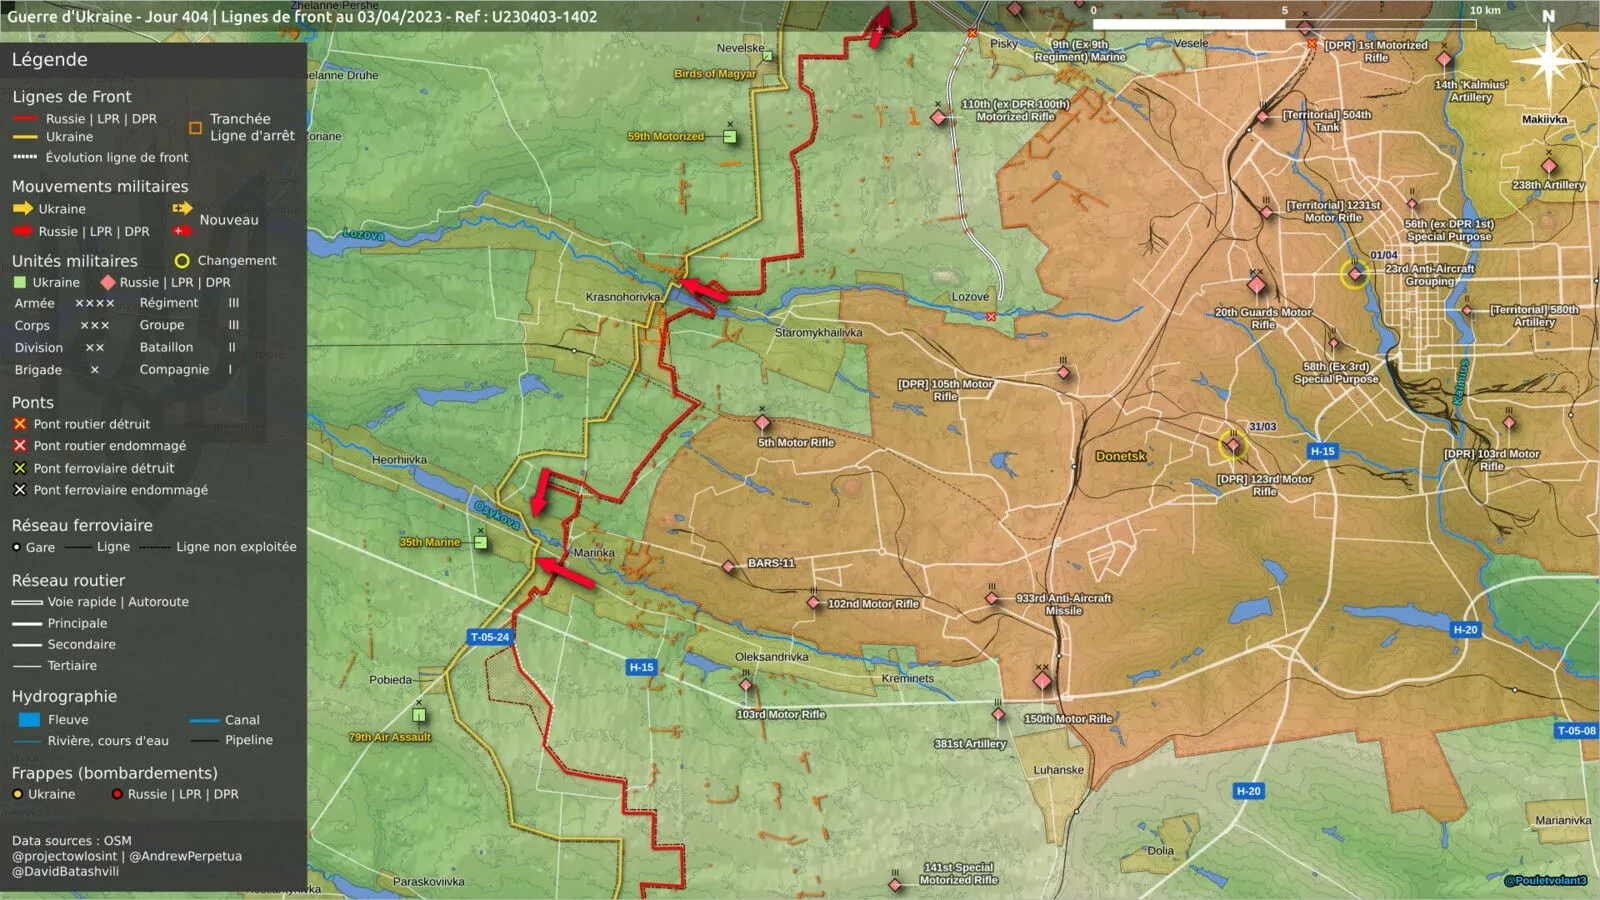Click the 102nd Motor Rifle diamond marker
1600x900 pixels.
tap(814, 603)
